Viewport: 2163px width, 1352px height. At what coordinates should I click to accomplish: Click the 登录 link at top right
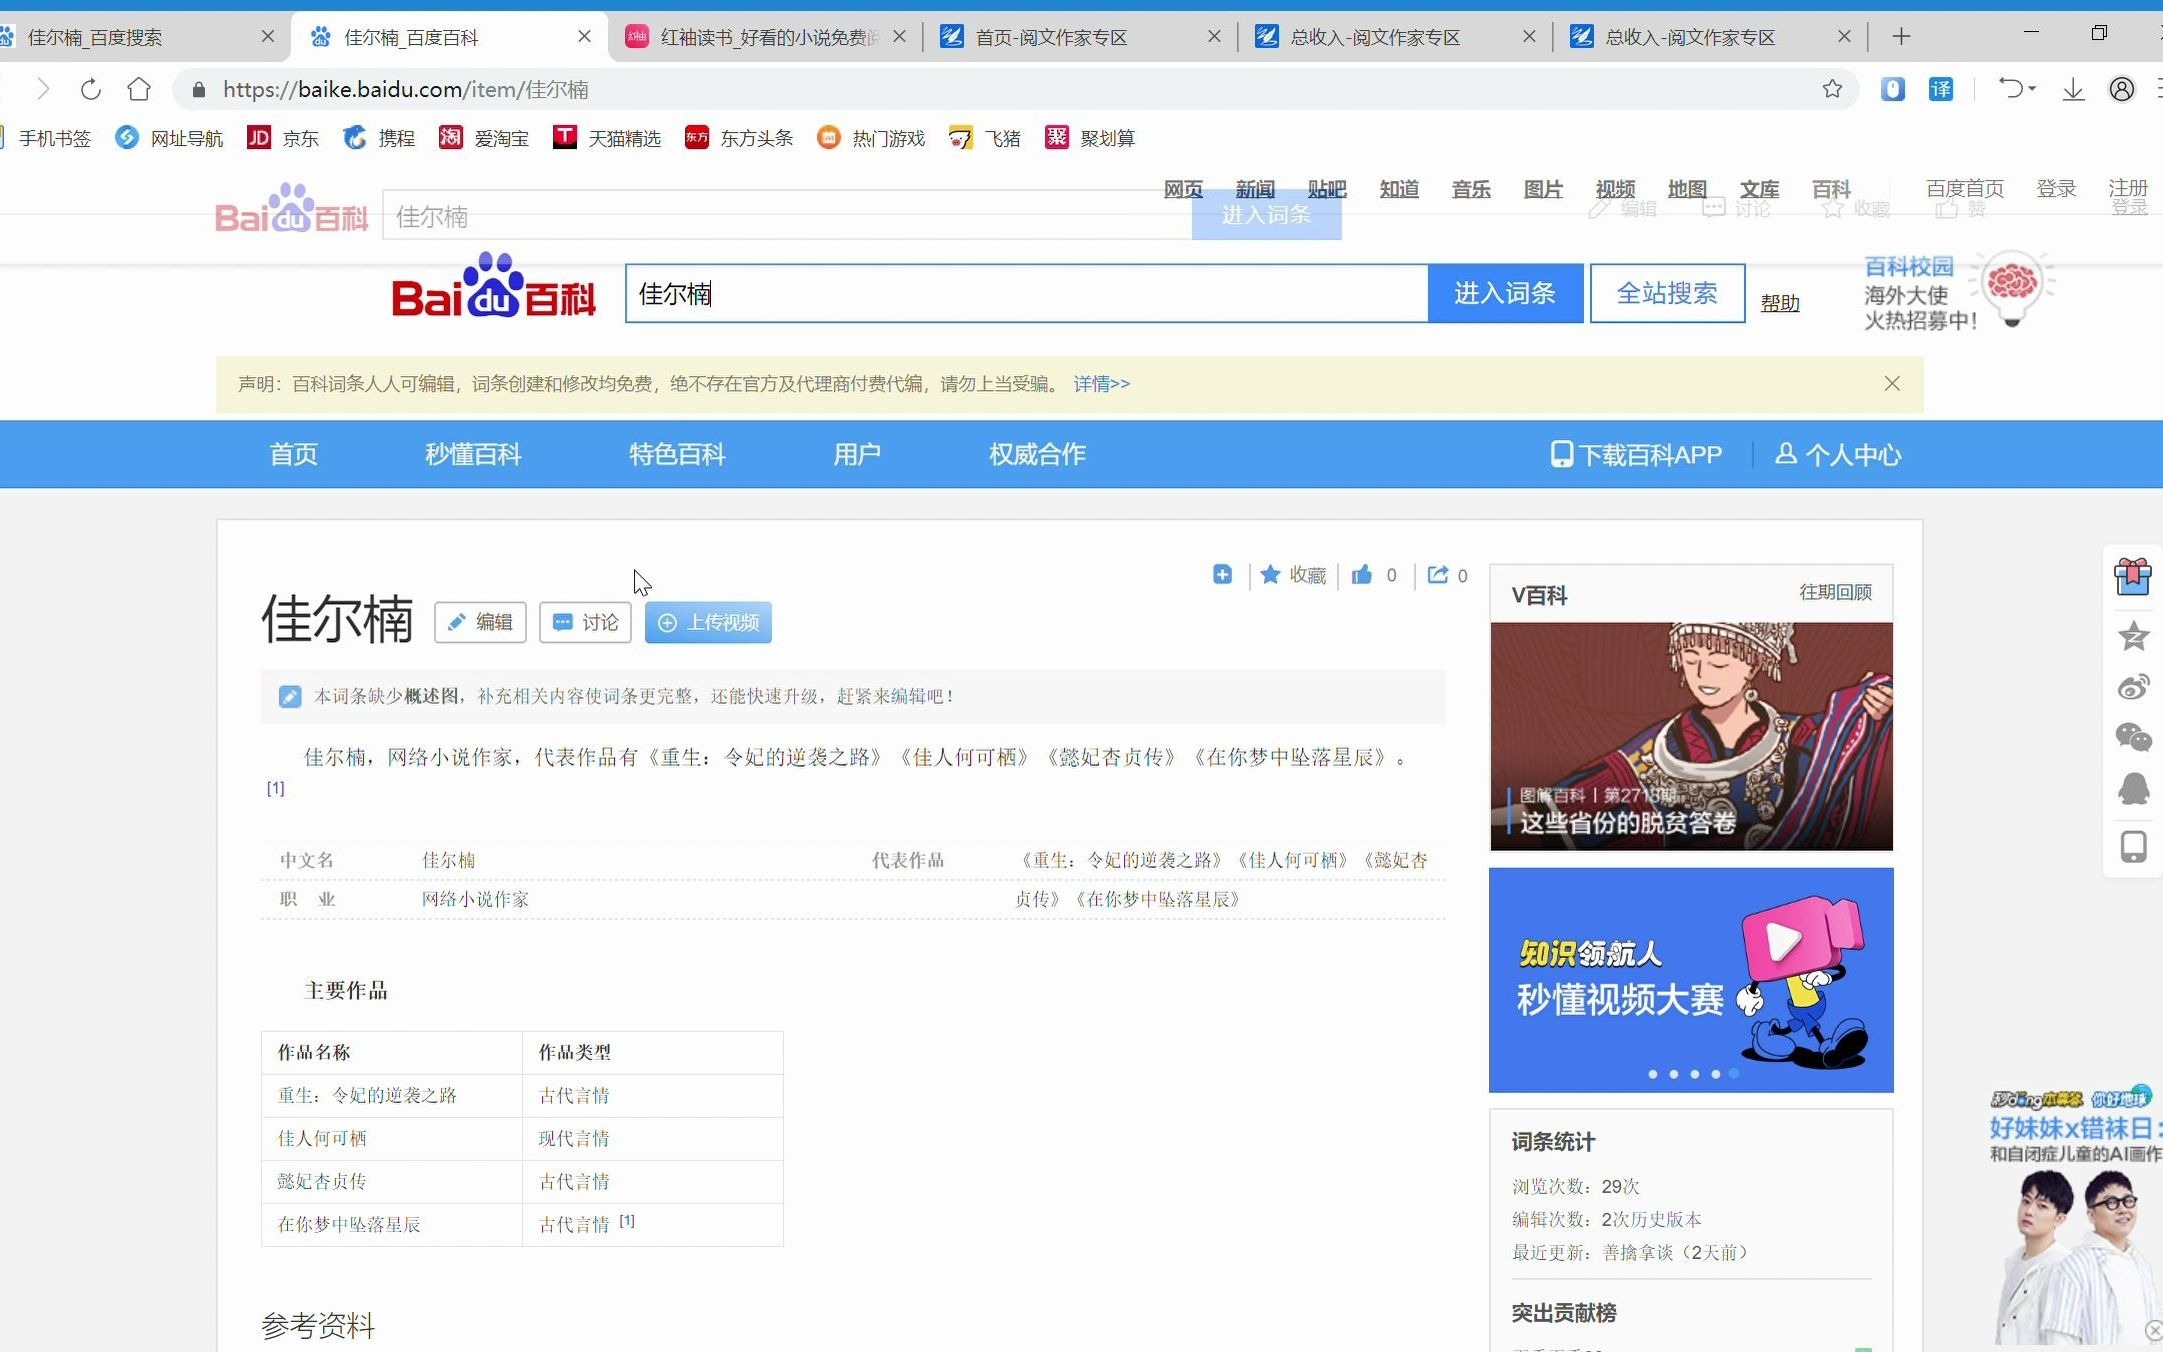pos(2057,188)
